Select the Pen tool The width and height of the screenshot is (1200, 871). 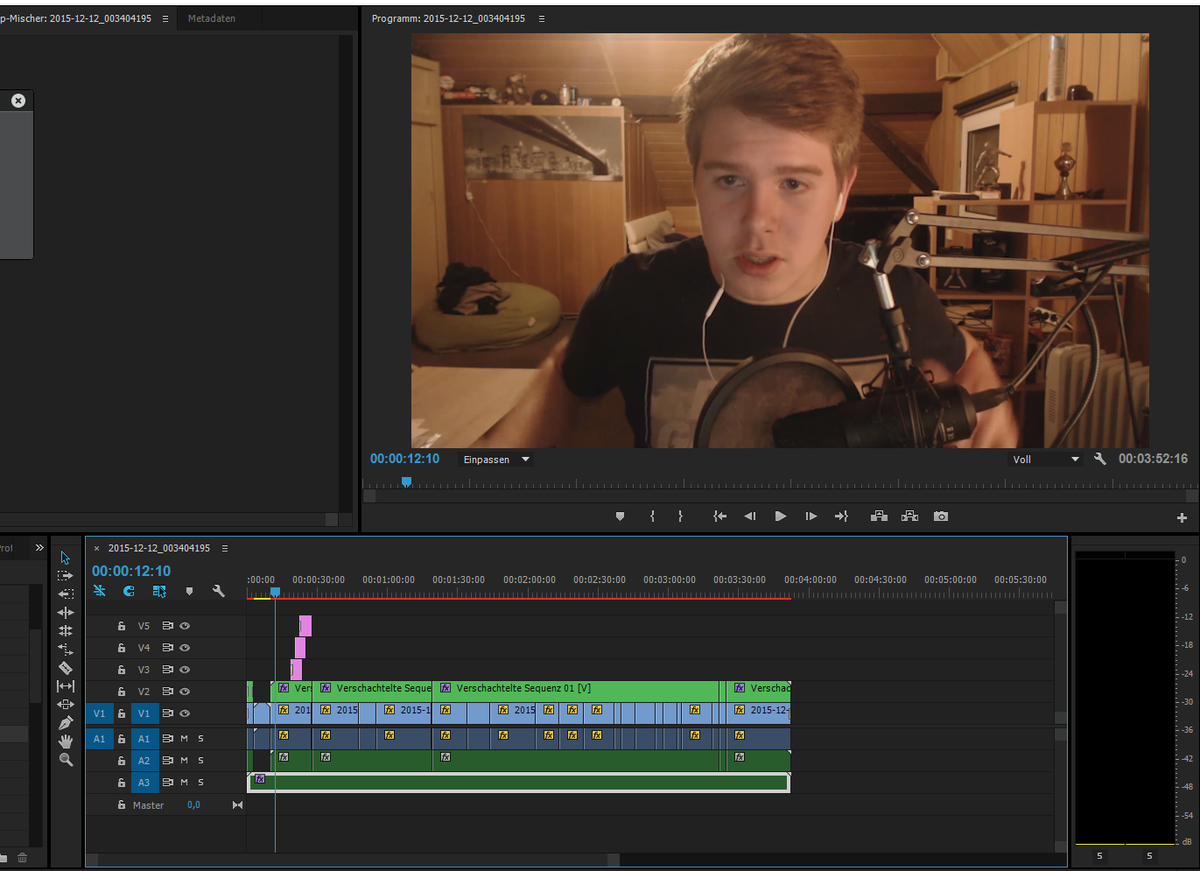(x=66, y=722)
